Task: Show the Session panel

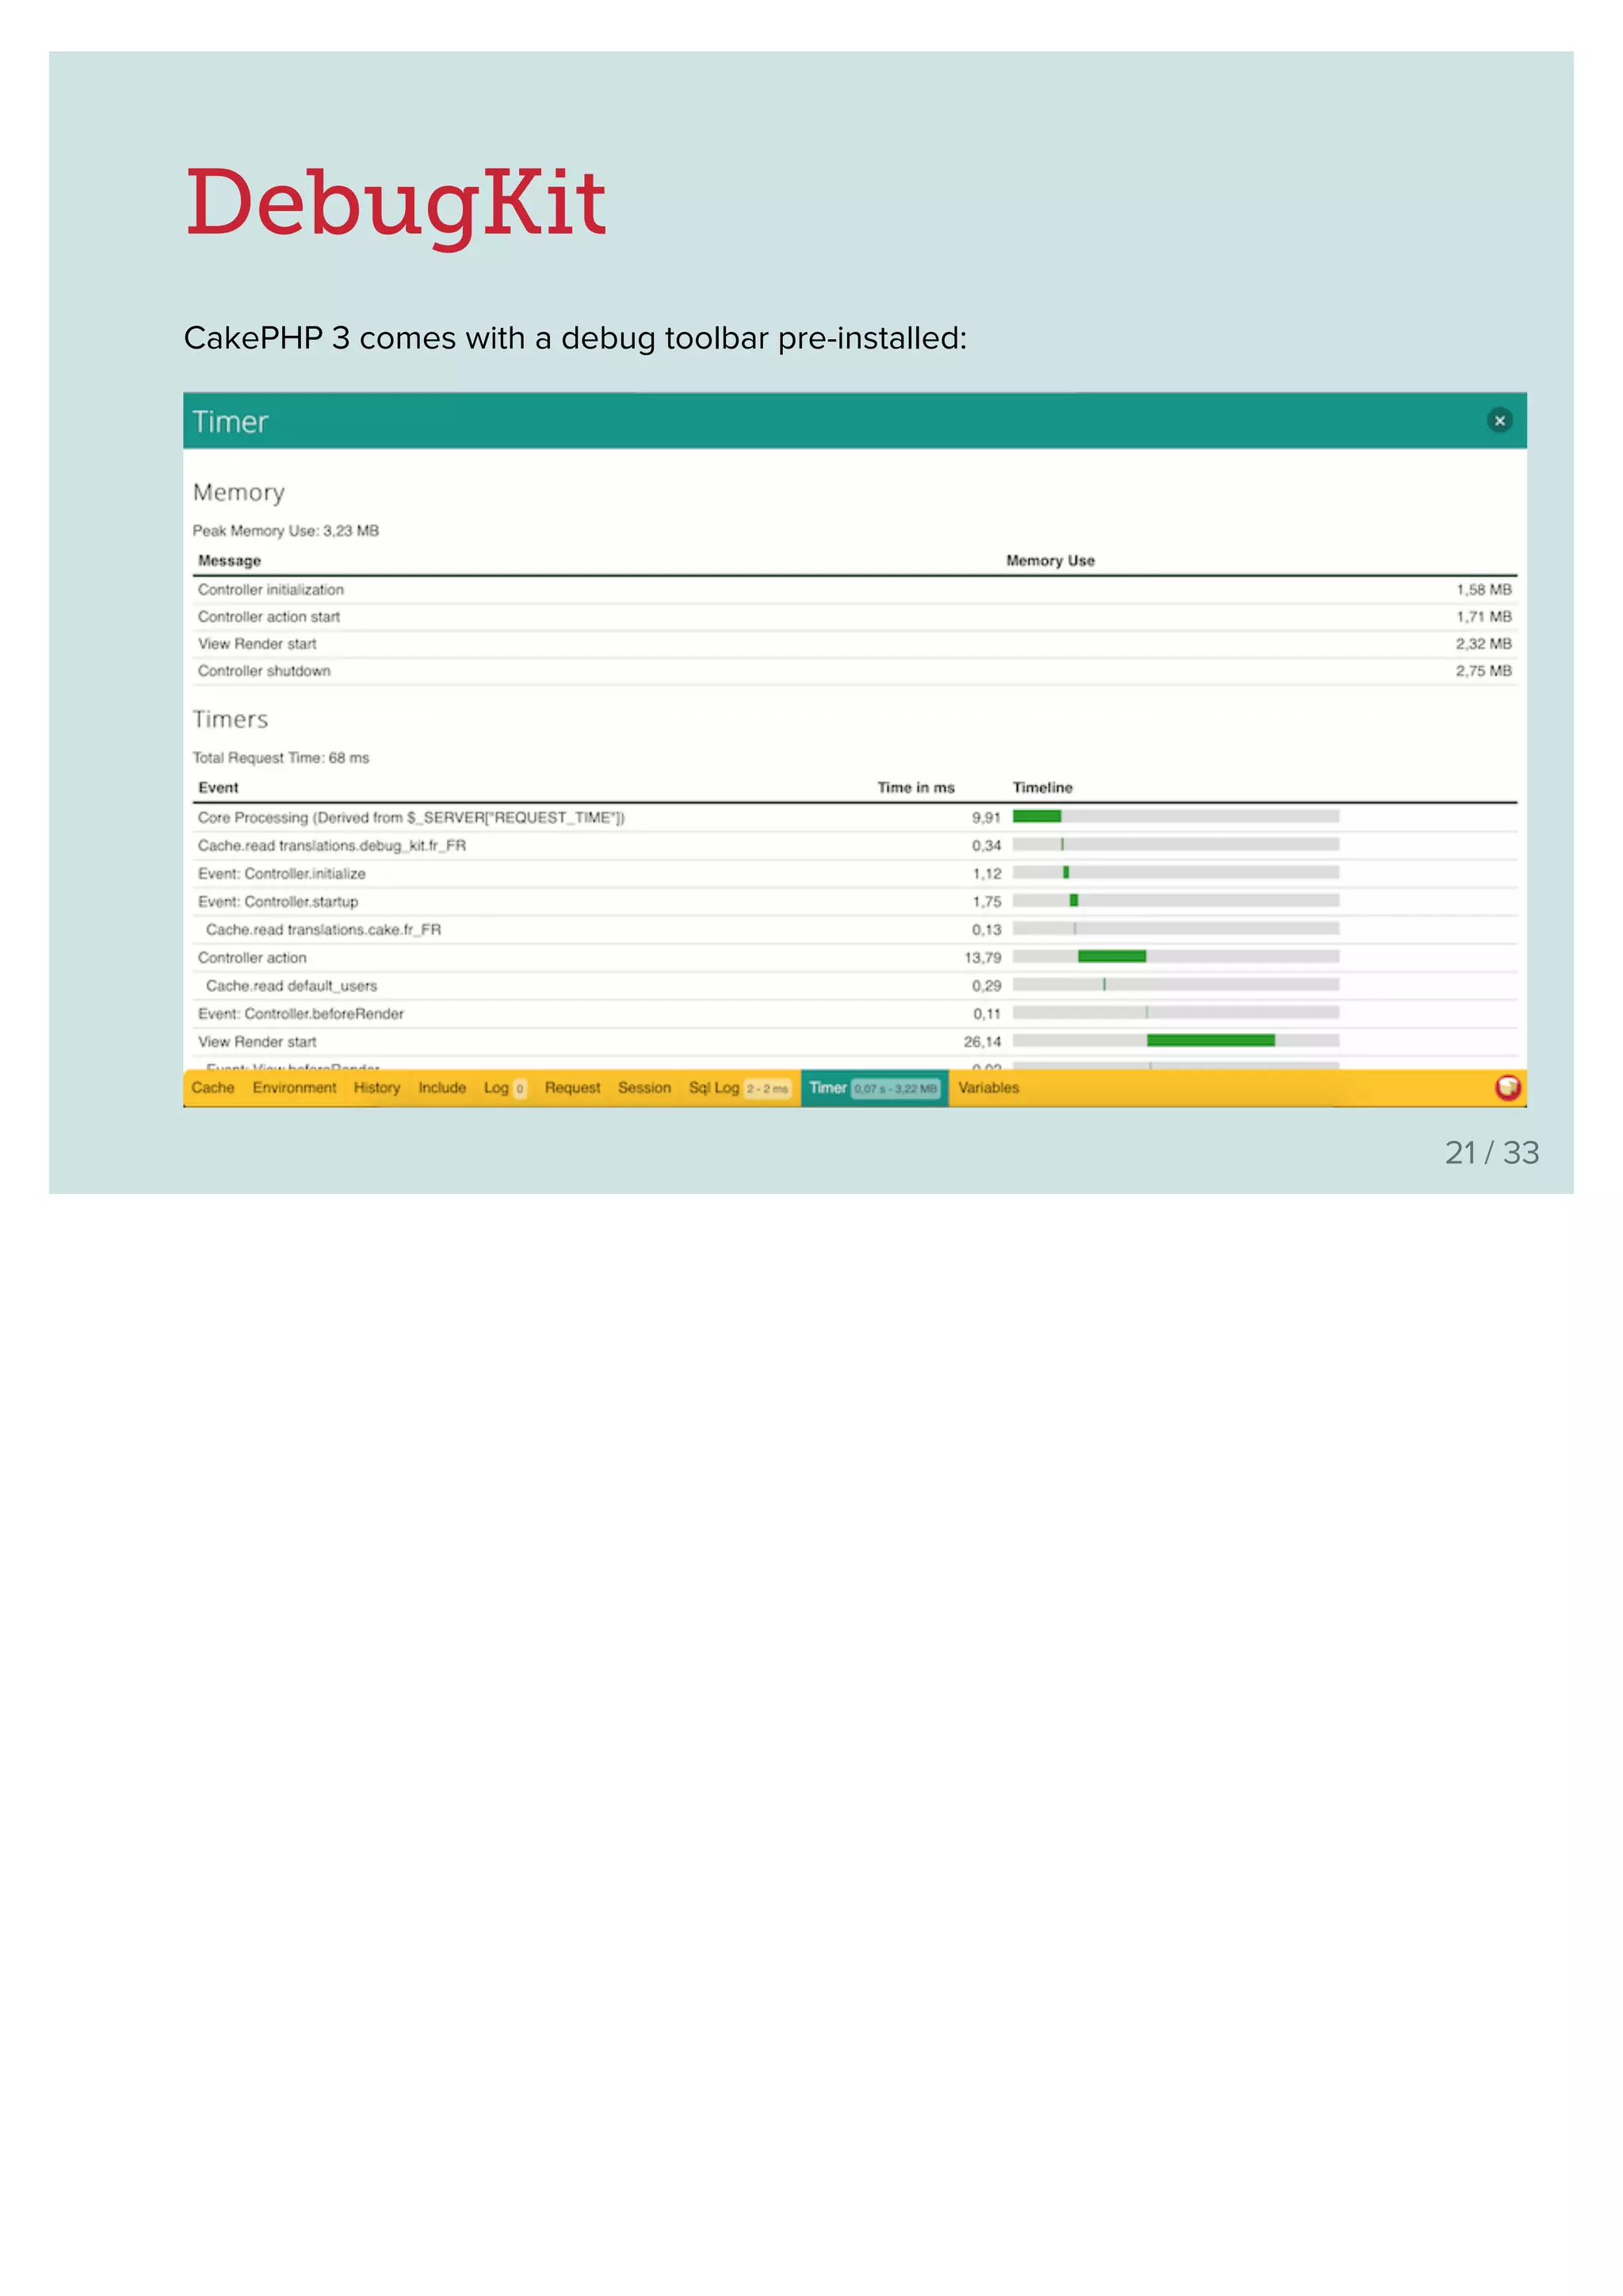Action: coord(644,1088)
